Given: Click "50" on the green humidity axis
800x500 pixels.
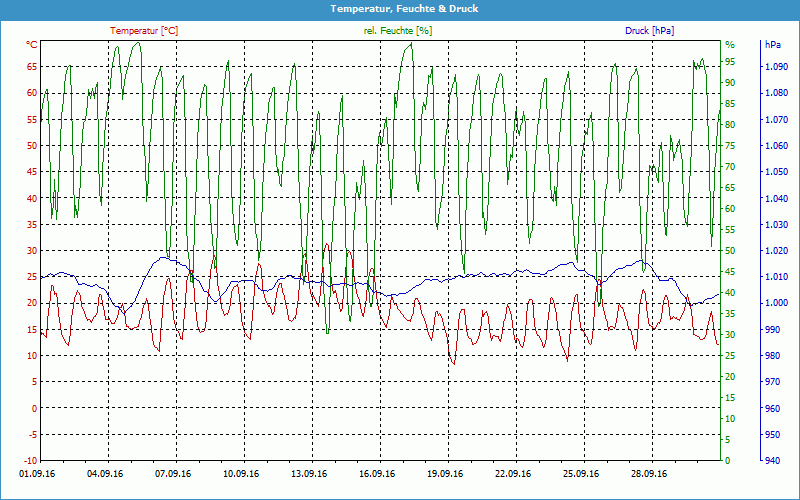Looking at the screenshot, I should pyautogui.click(x=730, y=251).
